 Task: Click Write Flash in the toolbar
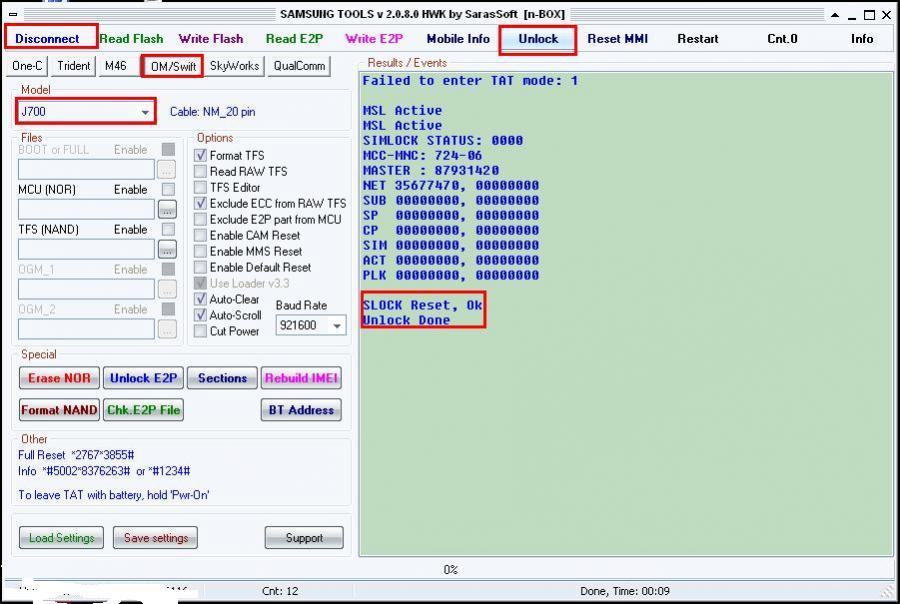(211, 38)
